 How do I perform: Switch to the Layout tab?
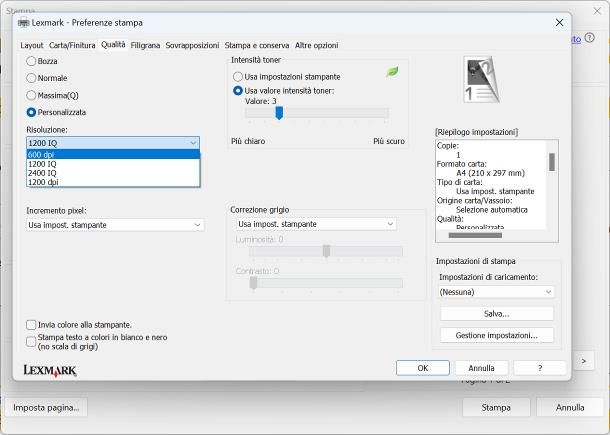point(32,46)
